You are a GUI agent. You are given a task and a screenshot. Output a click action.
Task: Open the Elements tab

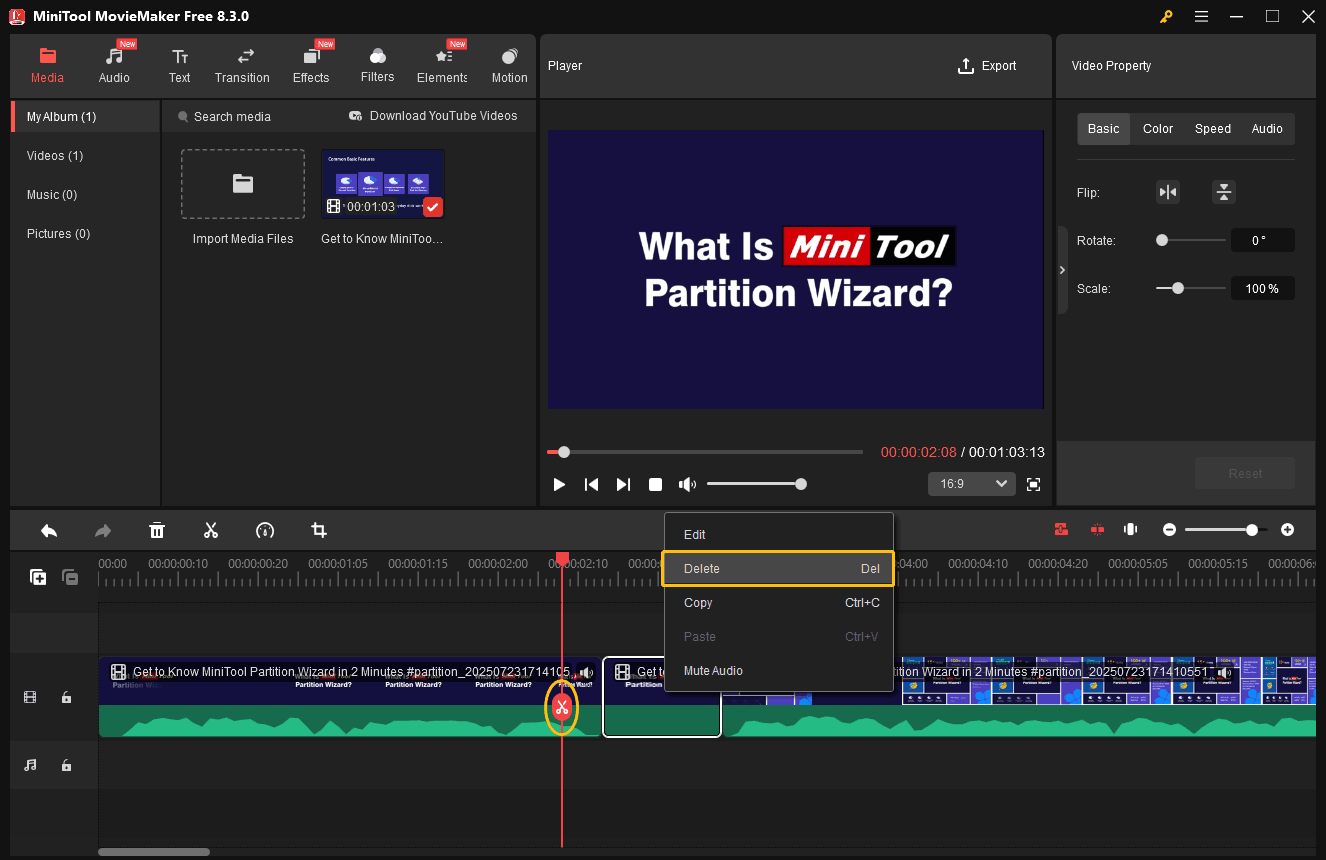coord(442,65)
